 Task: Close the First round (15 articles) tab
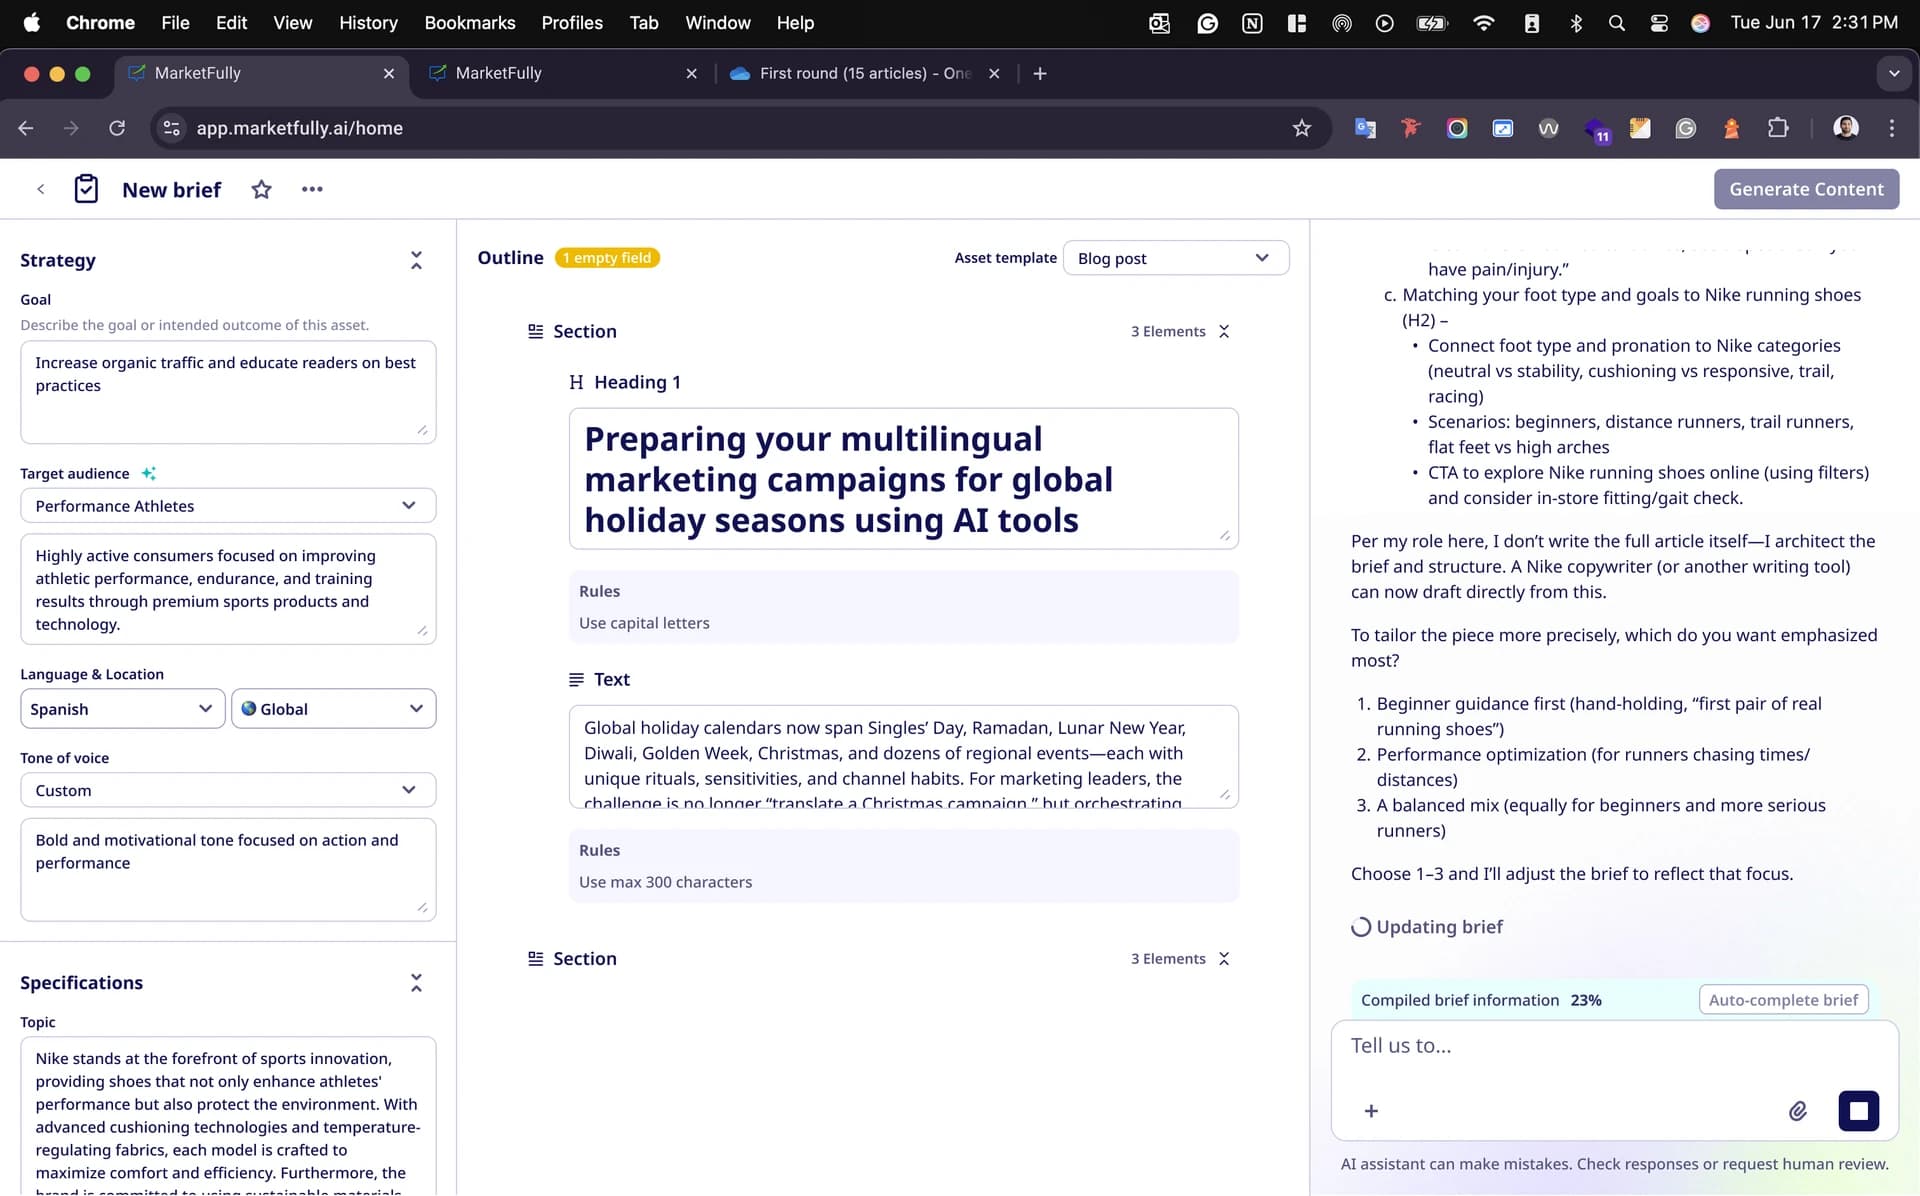[994, 73]
